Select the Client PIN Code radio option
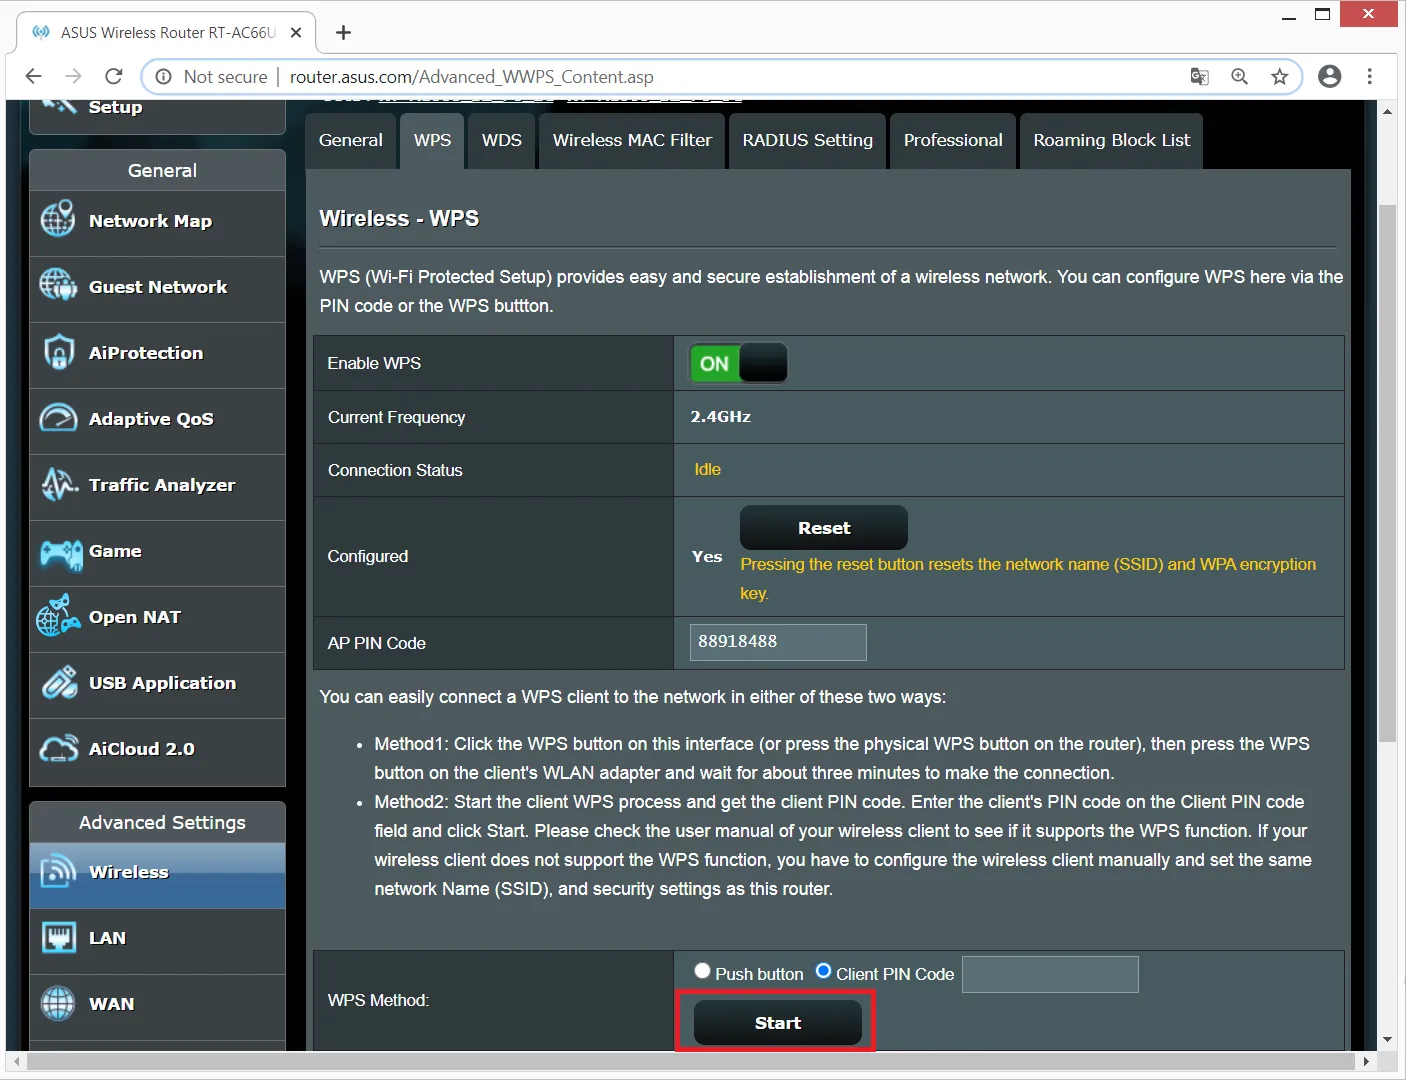This screenshot has height=1080, width=1406. point(823,971)
